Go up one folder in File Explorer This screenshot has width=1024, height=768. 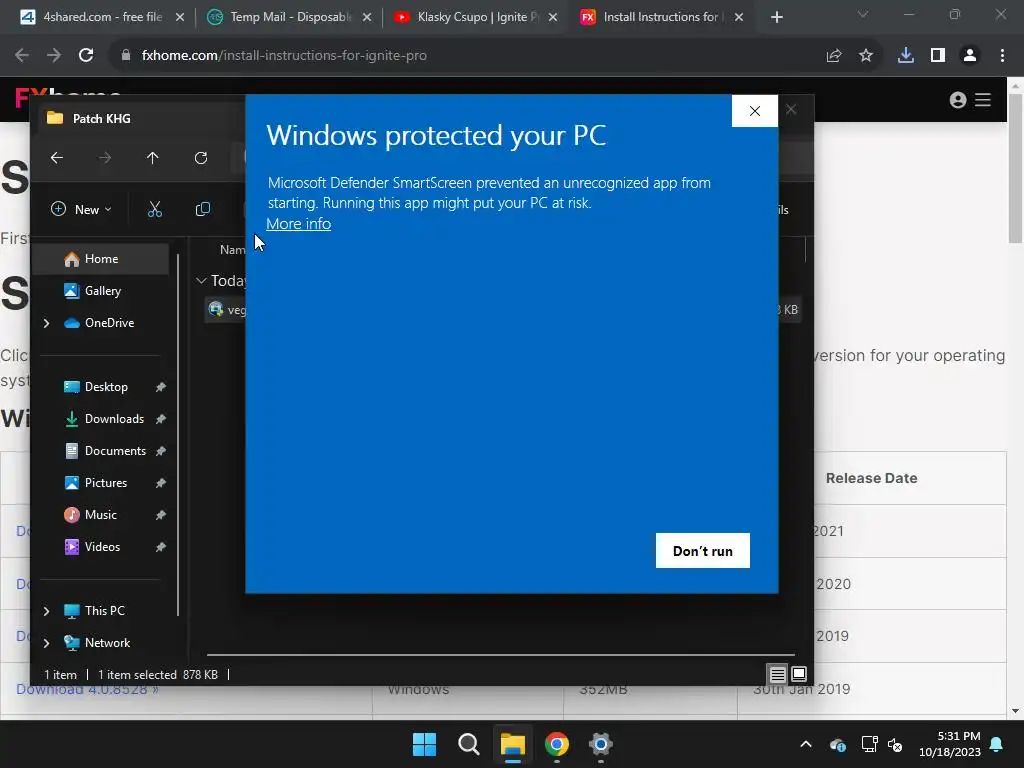[x=152, y=158]
